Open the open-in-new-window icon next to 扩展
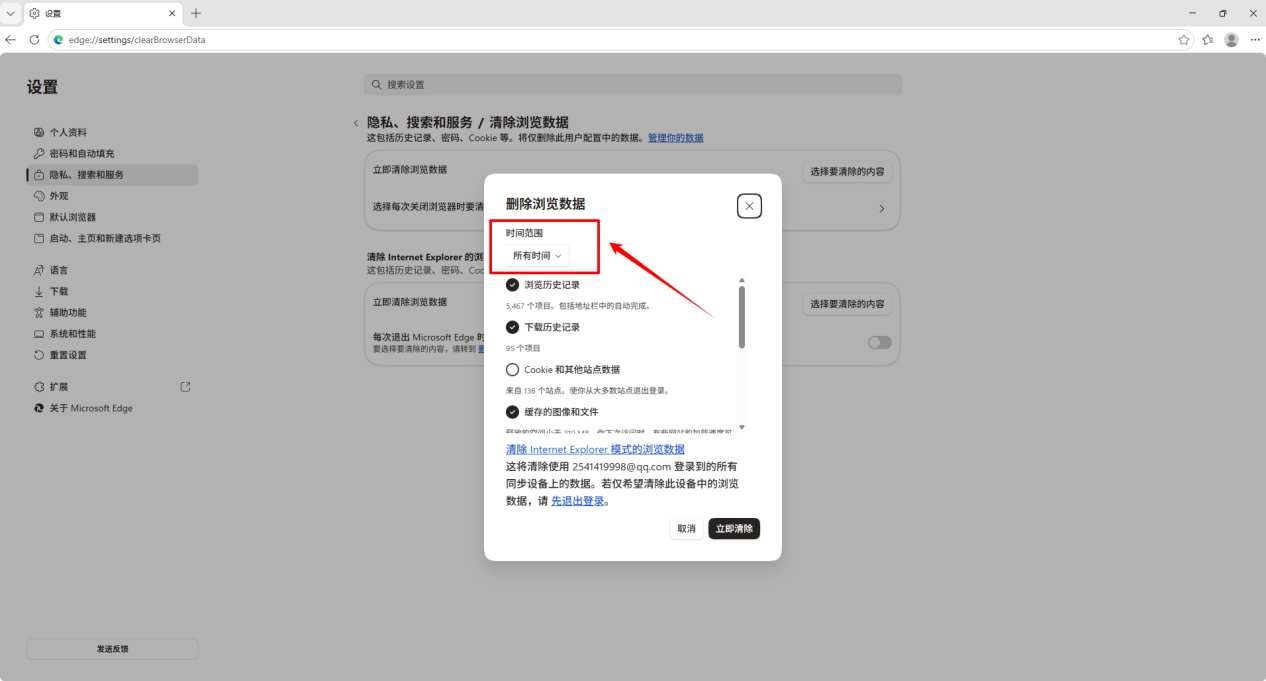 [185, 387]
